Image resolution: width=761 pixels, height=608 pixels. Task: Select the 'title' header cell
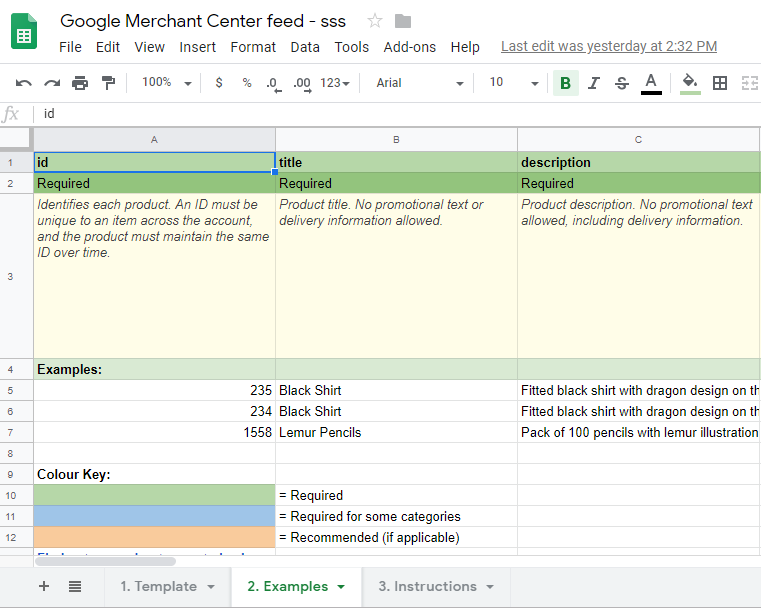[x=396, y=162]
